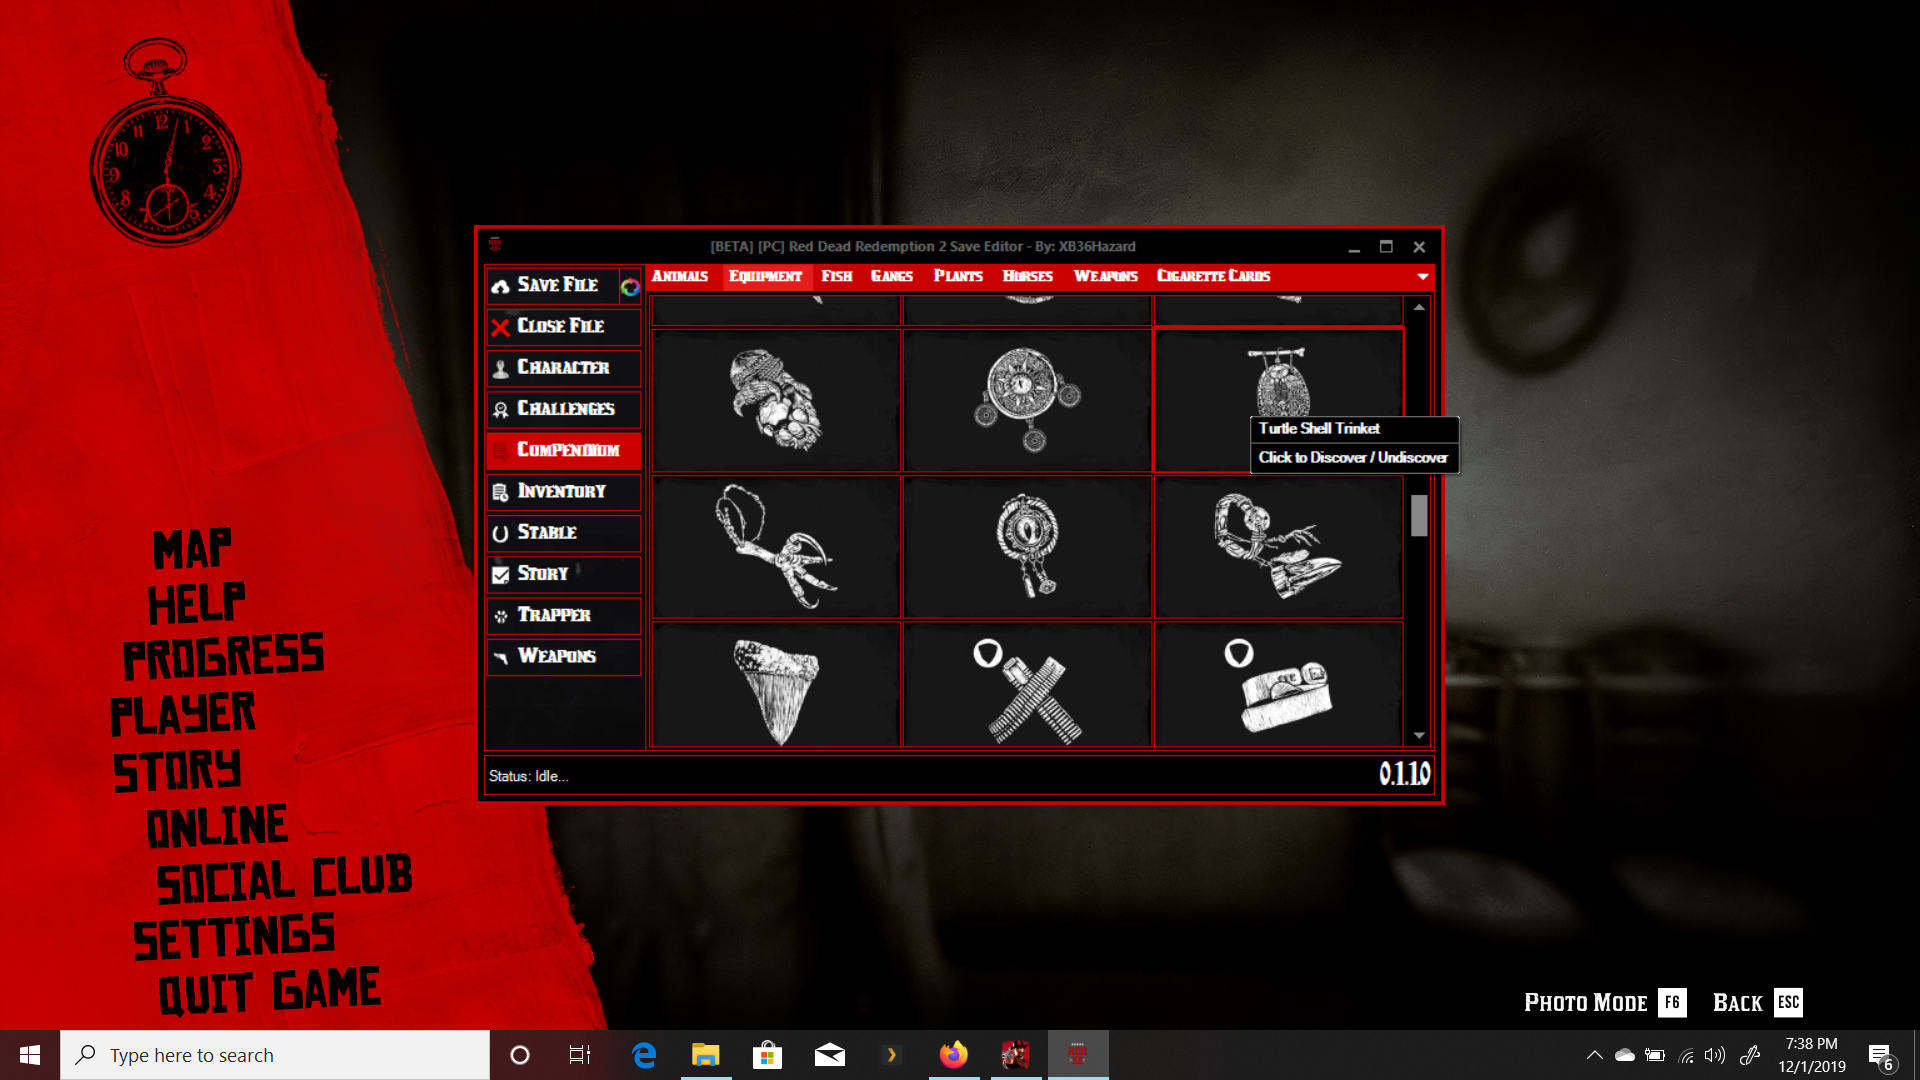The width and height of the screenshot is (1920, 1080).
Task: Switch to the Cigarette Cards tab
Action: tap(1213, 276)
